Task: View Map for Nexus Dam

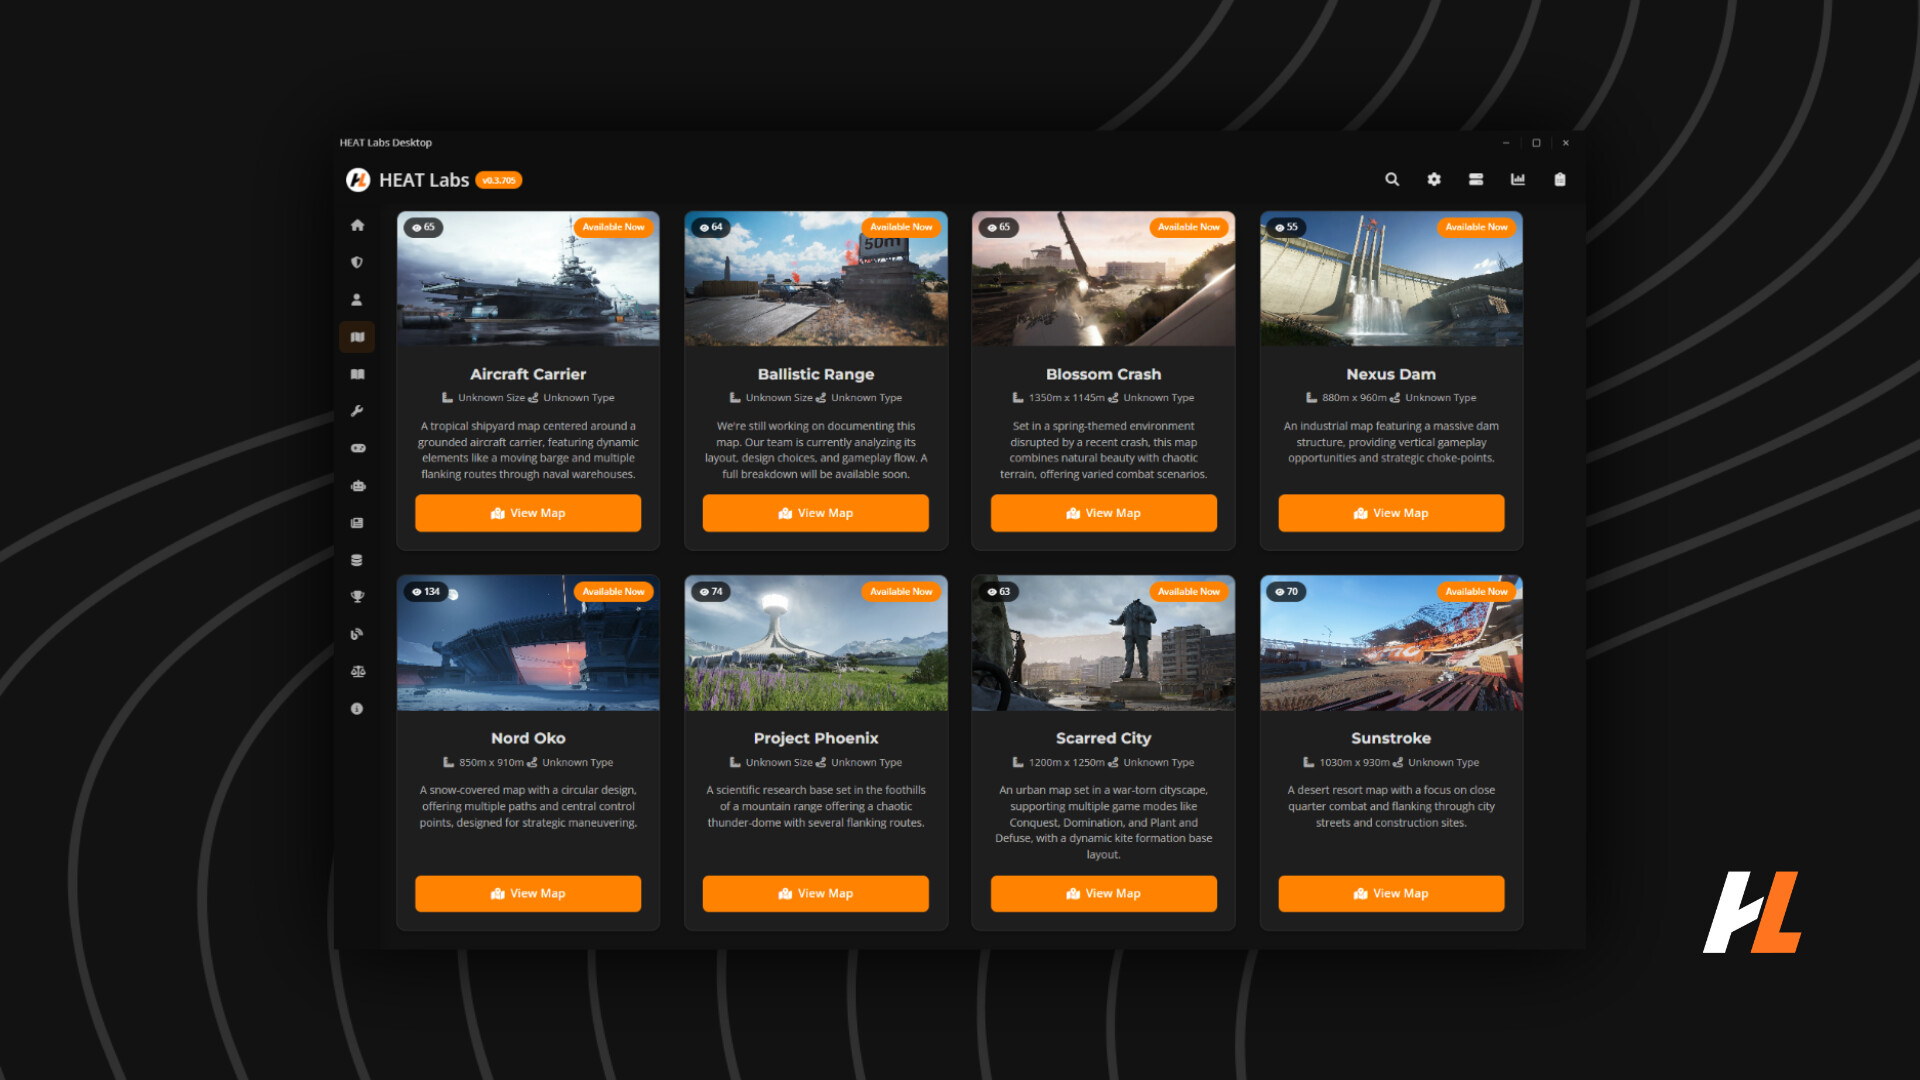Action: click(1391, 513)
